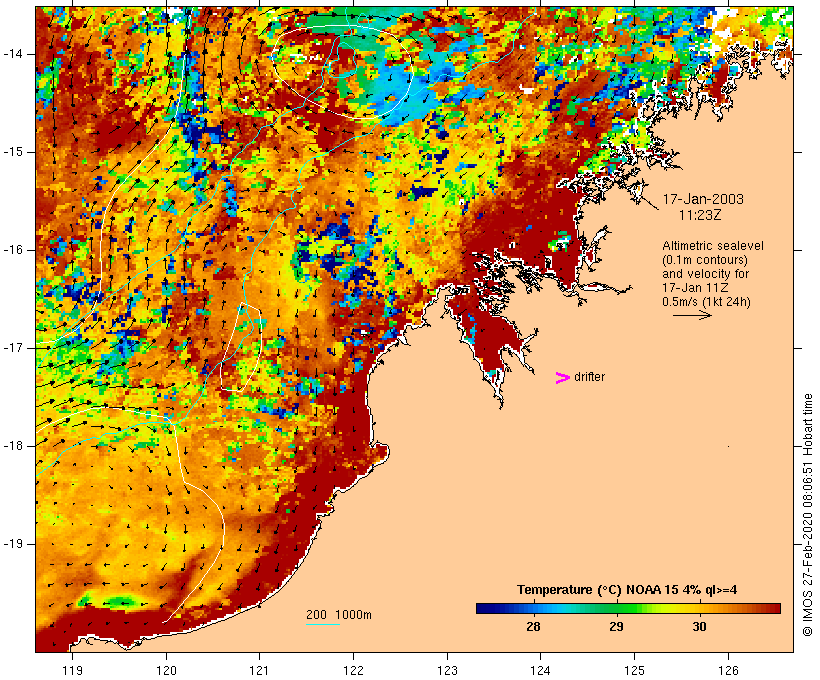Click the 'and velocity for' legend line
820x680 pixels.
tap(705, 274)
